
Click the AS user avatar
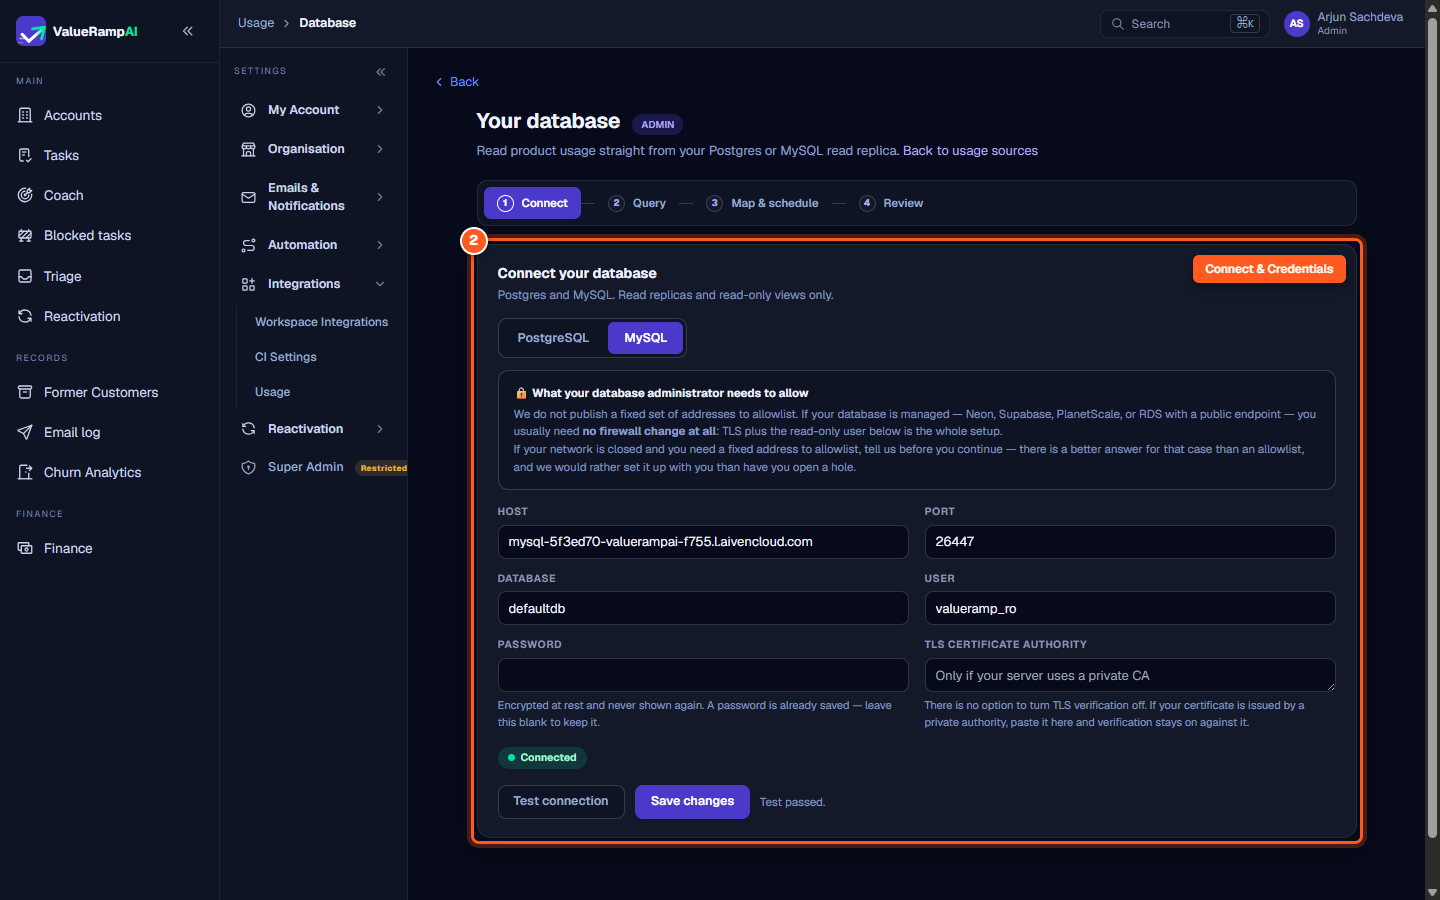pyautogui.click(x=1297, y=23)
